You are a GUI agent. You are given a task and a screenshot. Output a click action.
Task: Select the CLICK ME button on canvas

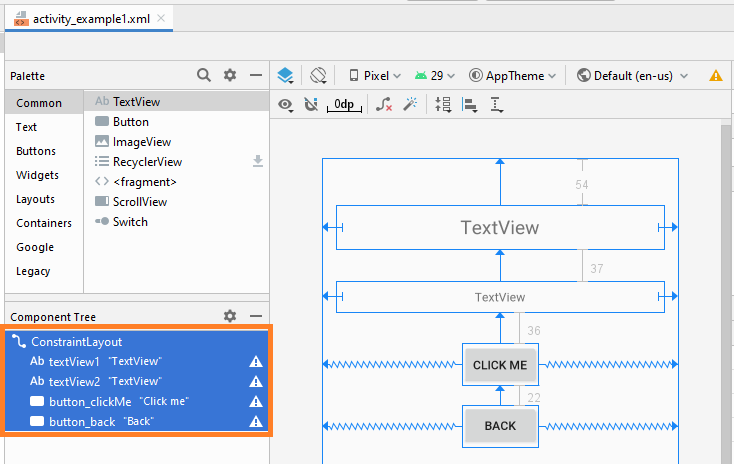500,365
